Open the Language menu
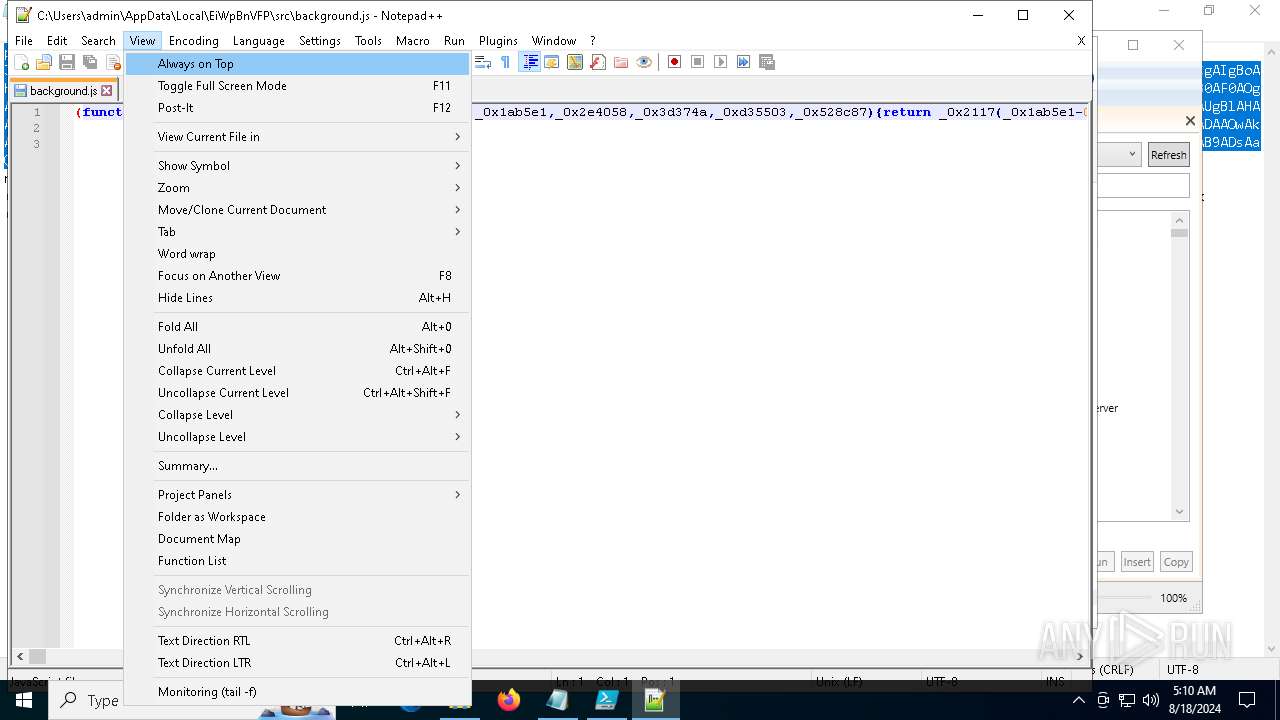Screen dimensions: 1280x720 (x=259, y=41)
